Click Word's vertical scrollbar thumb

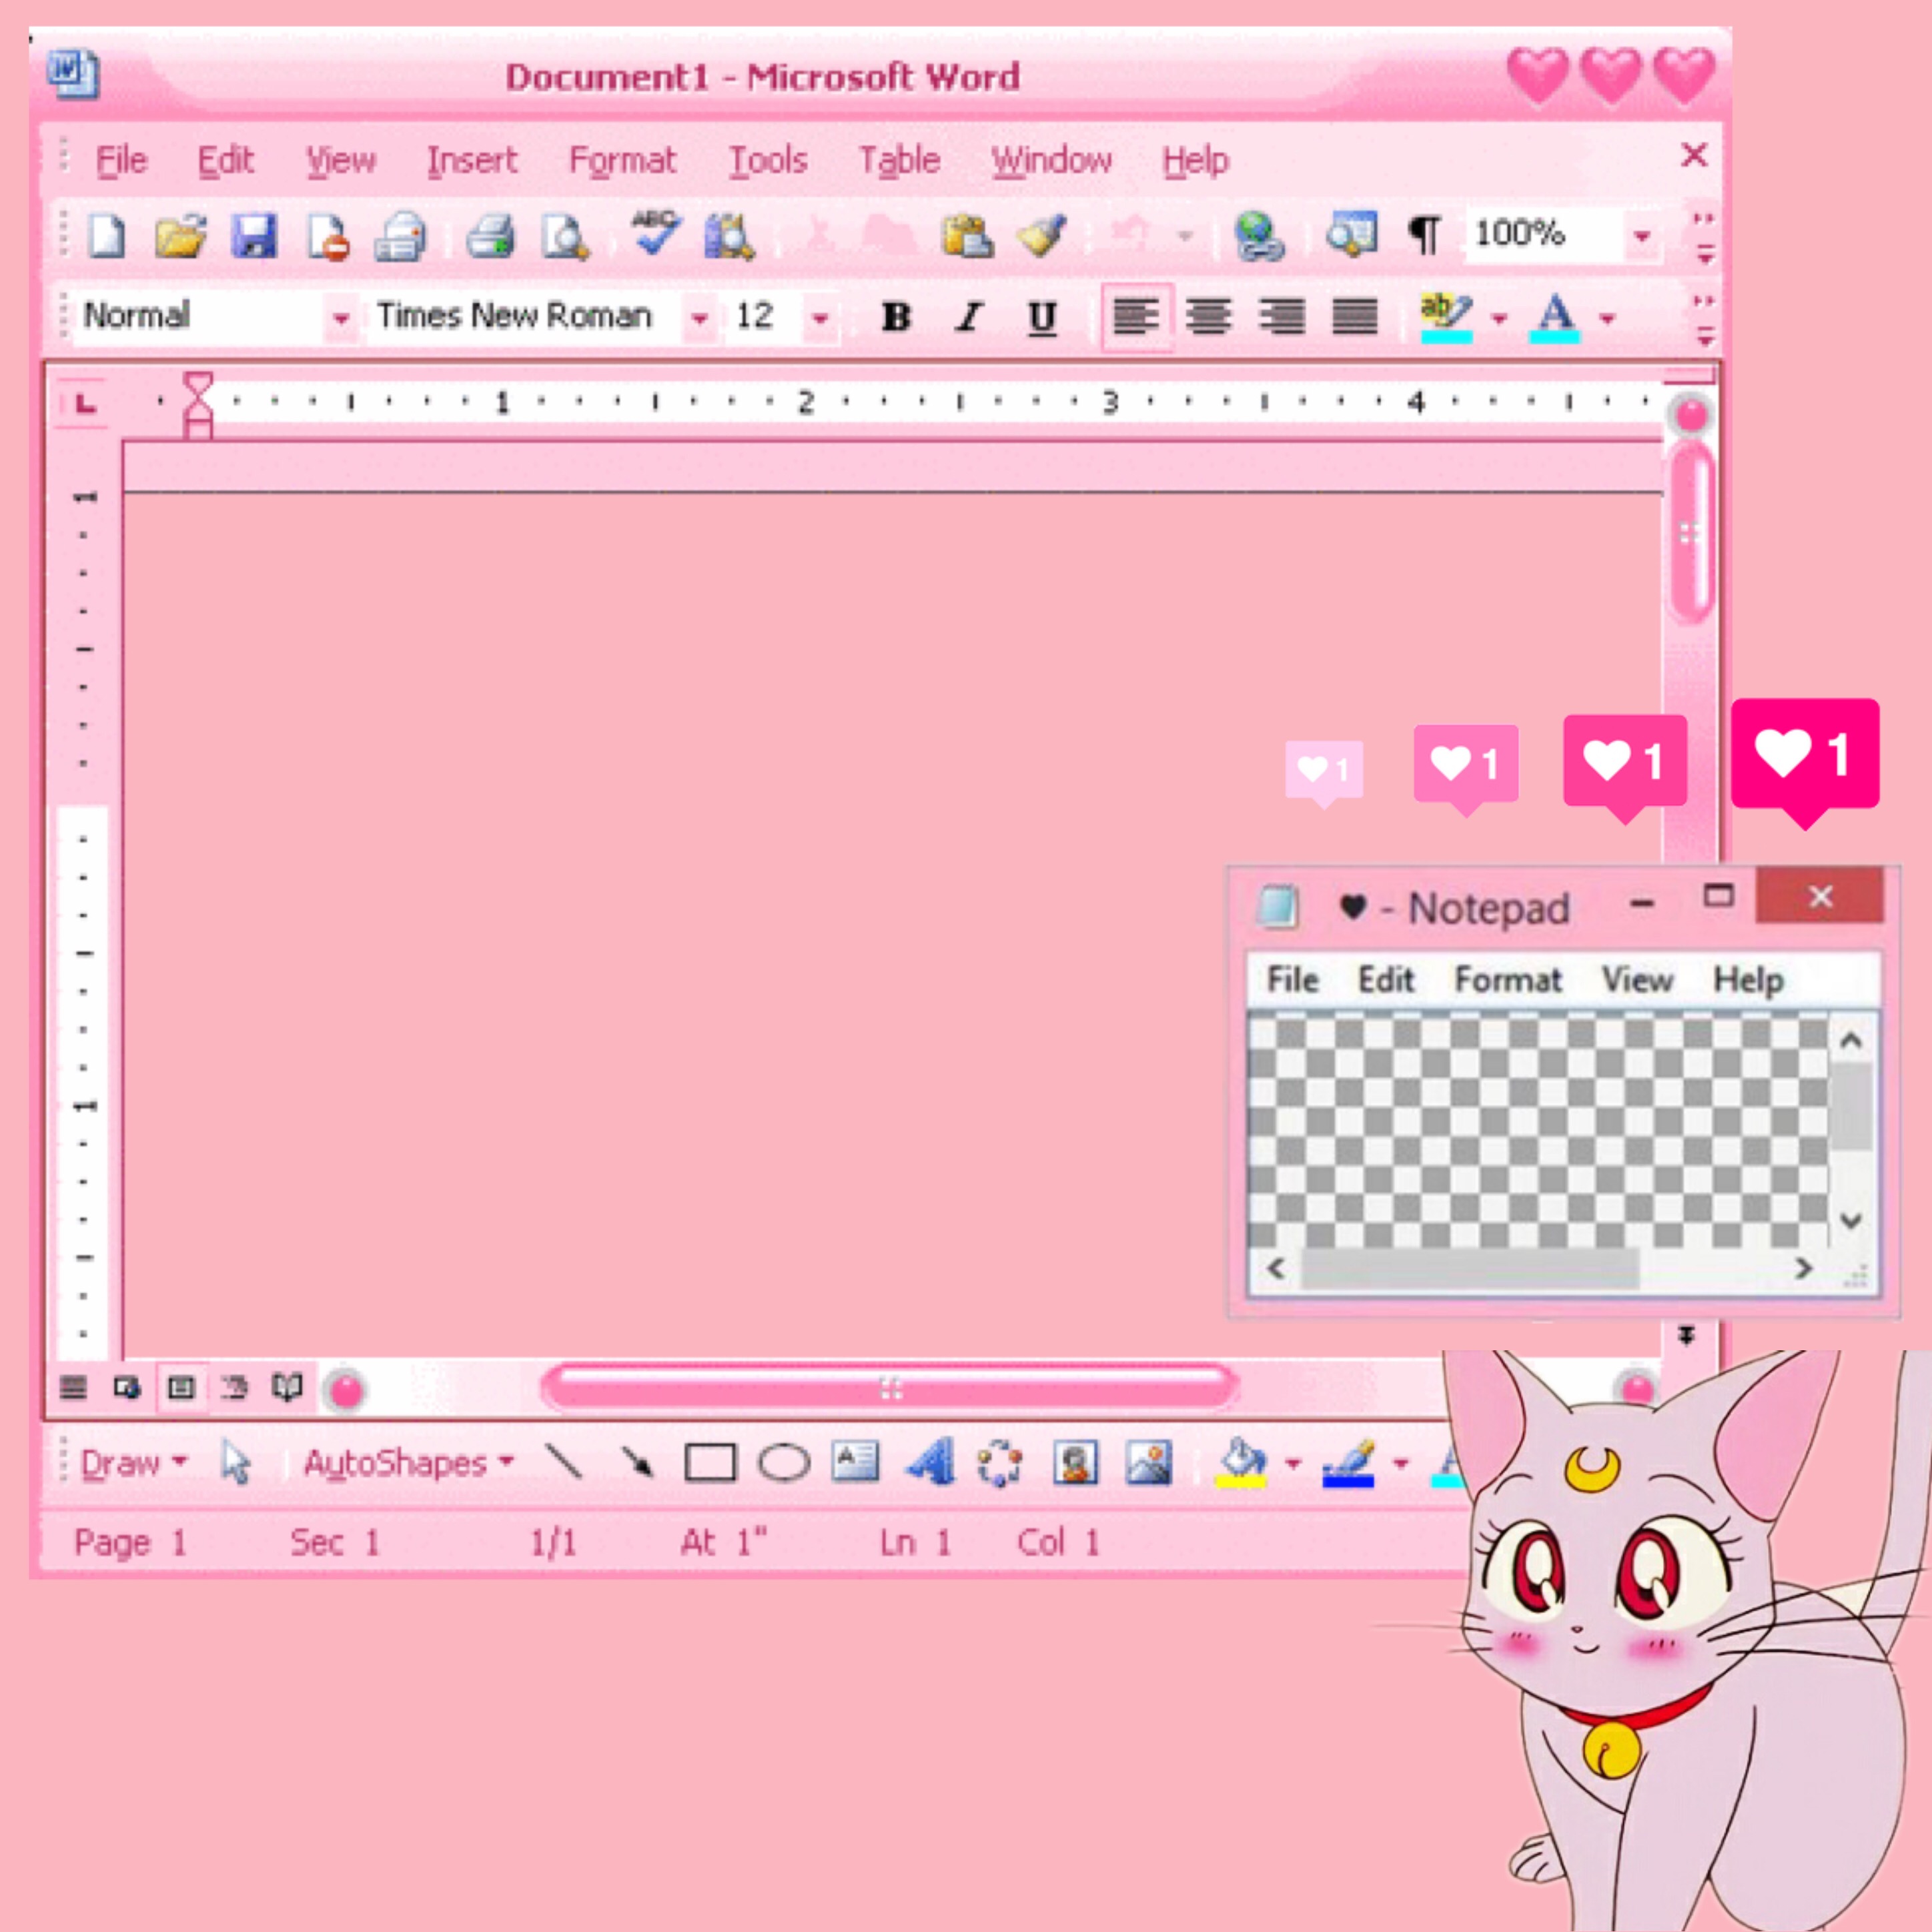coord(1691,533)
